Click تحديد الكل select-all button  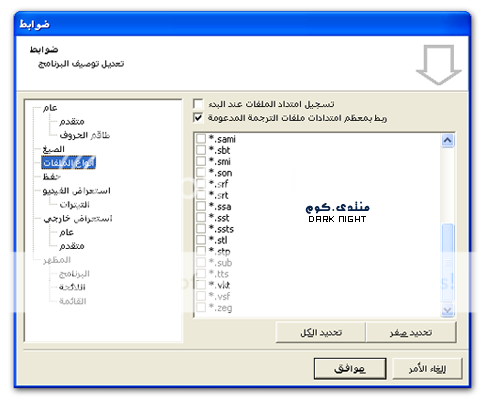click(321, 332)
